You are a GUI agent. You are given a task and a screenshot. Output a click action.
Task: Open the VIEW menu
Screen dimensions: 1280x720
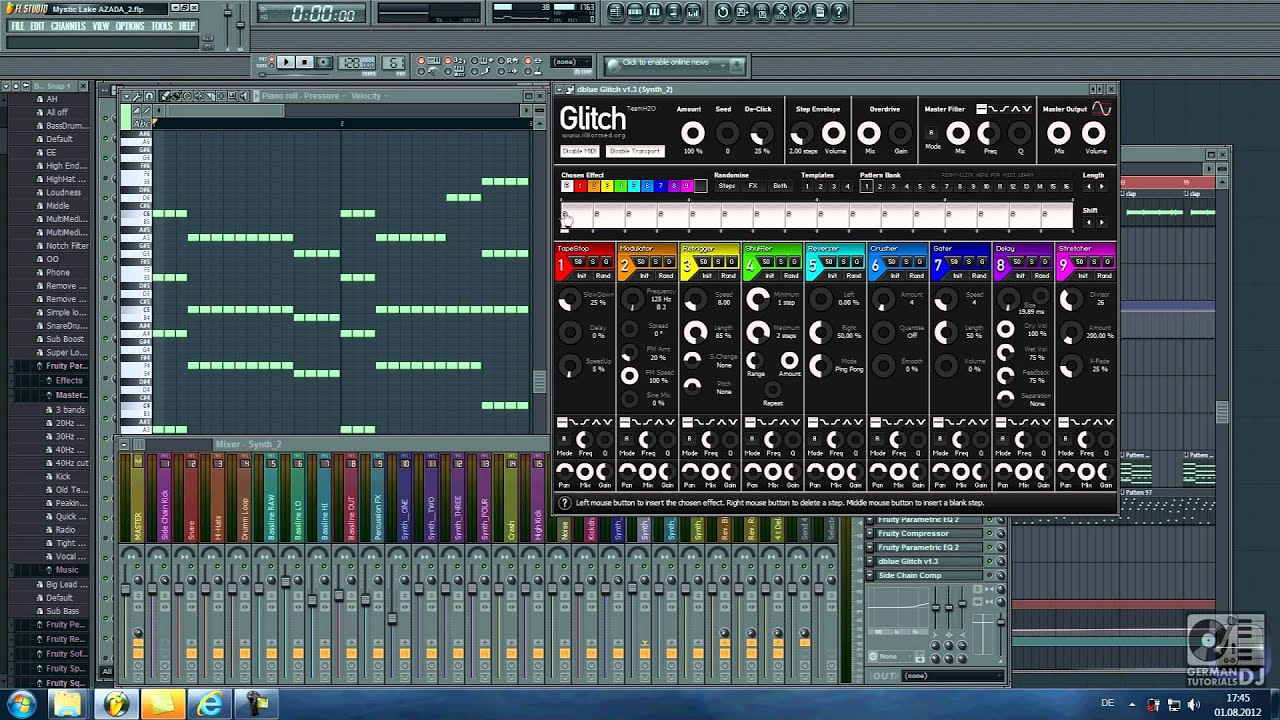click(x=101, y=26)
